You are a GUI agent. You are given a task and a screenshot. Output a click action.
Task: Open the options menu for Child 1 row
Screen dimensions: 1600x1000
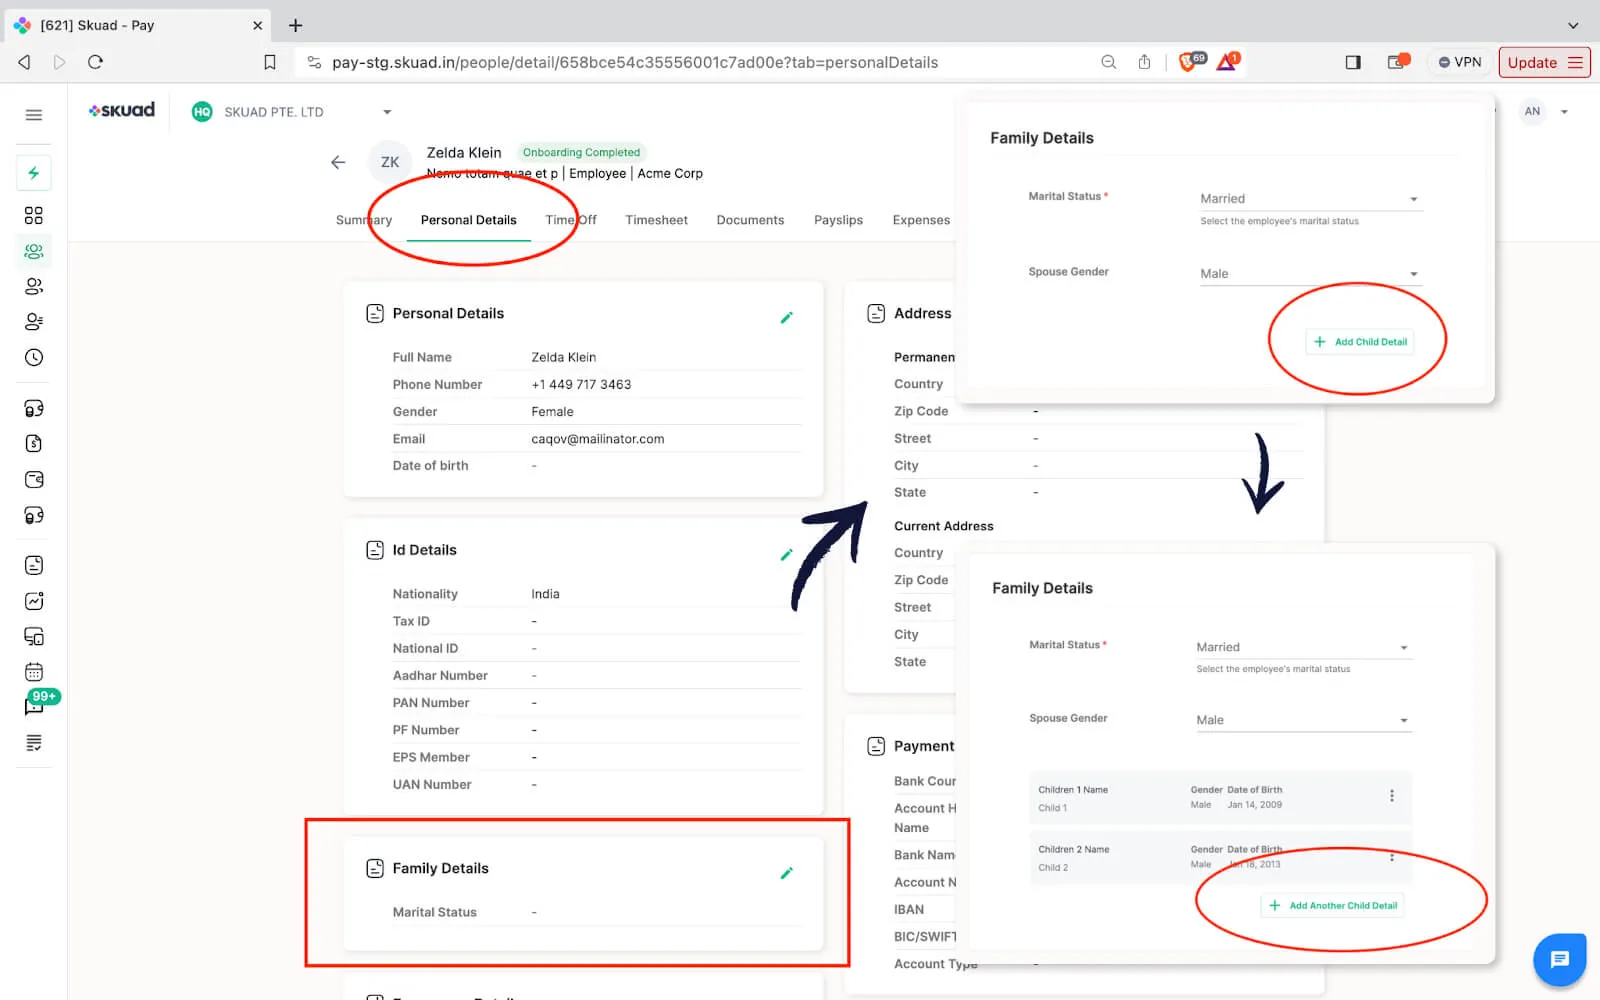point(1391,796)
